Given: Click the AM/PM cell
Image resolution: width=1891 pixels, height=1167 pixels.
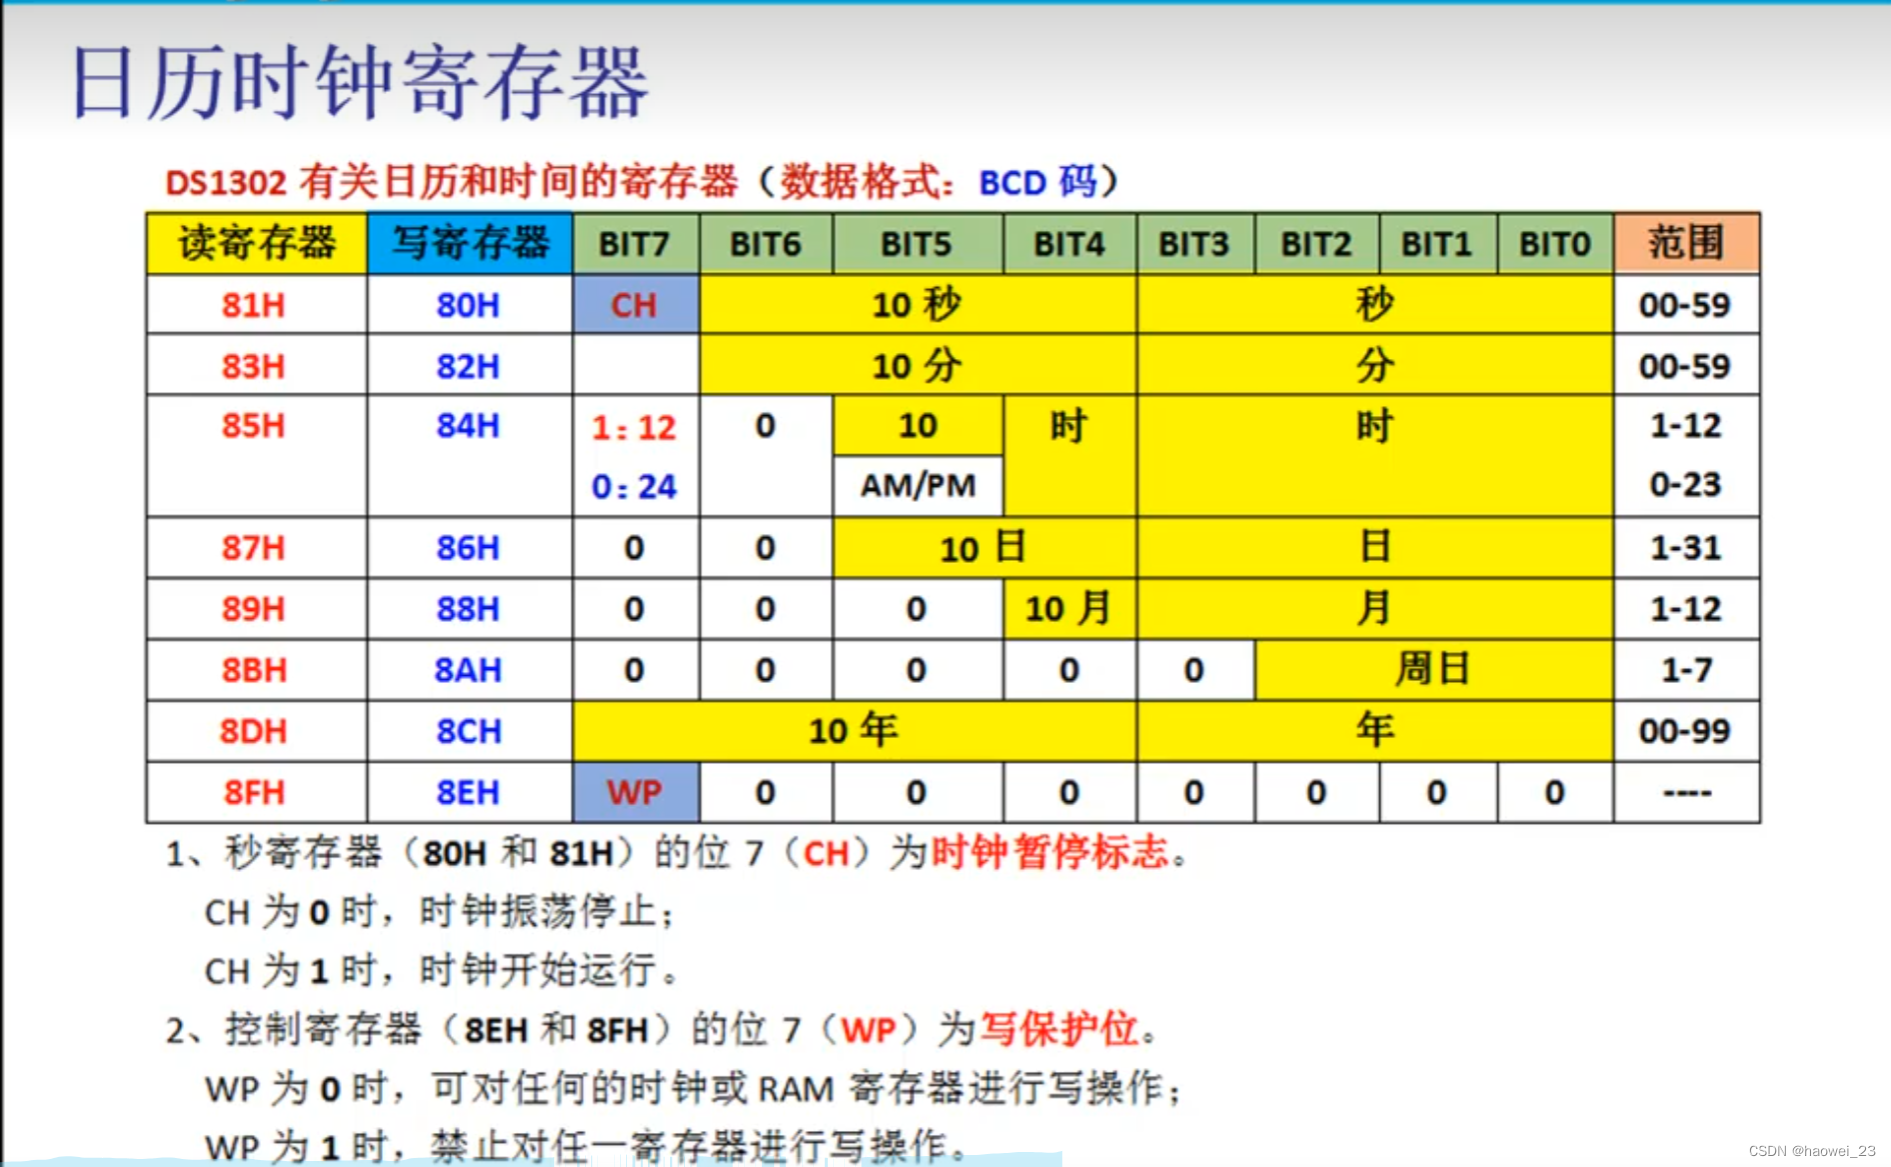Looking at the screenshot, I should (x=918, y=486).
